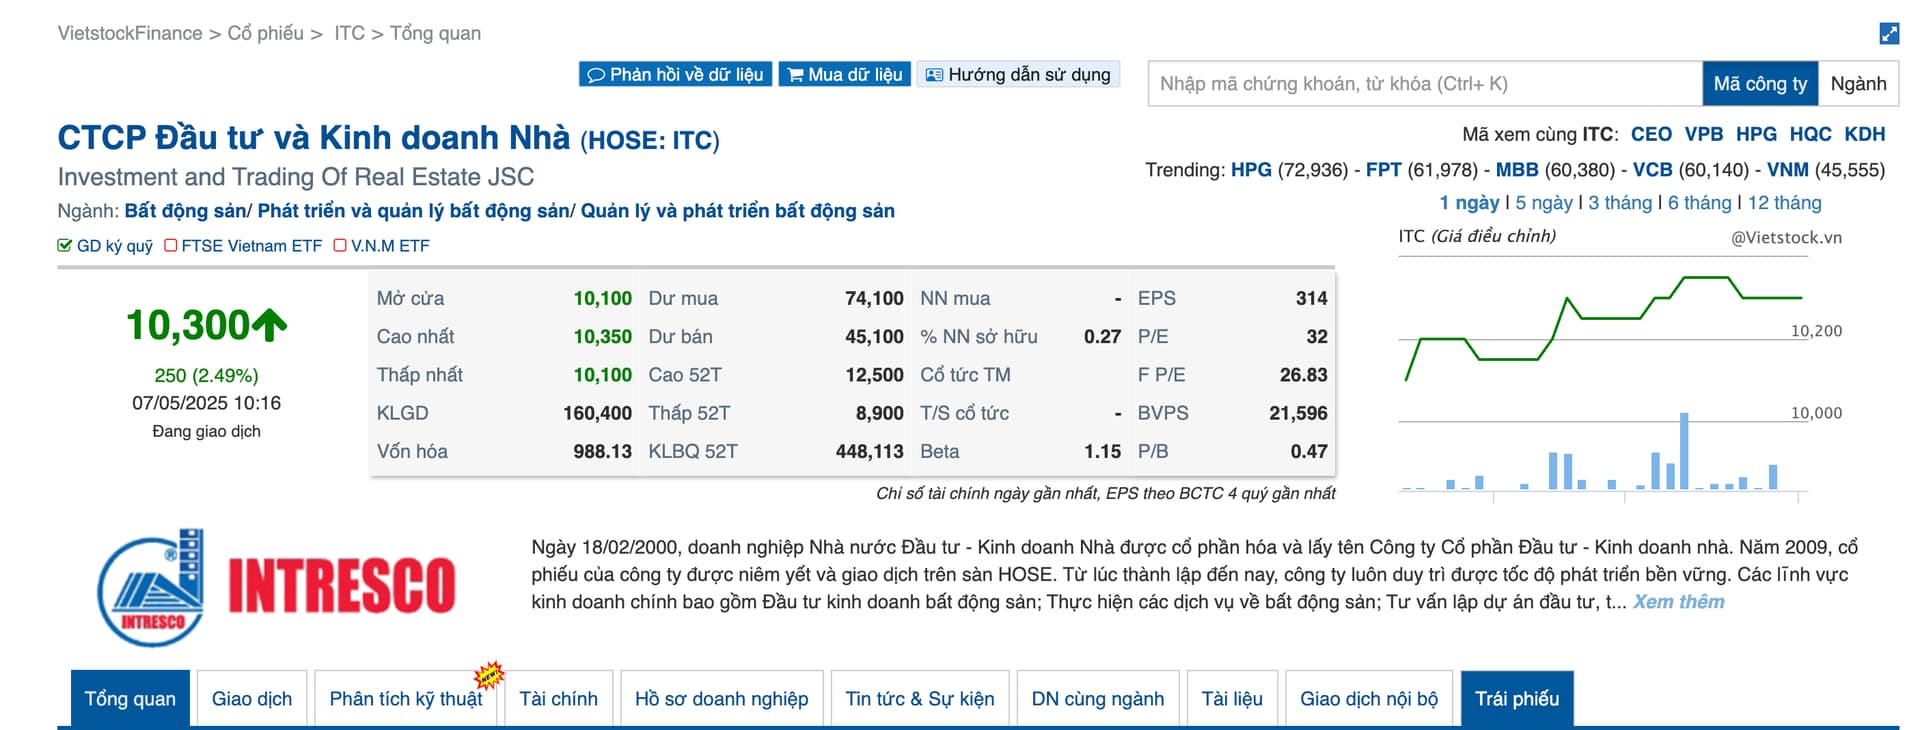This screenshot has height=730, width=1920.
Task: Click the HPG trending stock link
Action: pyautogui.click(x=1251, y=170)
